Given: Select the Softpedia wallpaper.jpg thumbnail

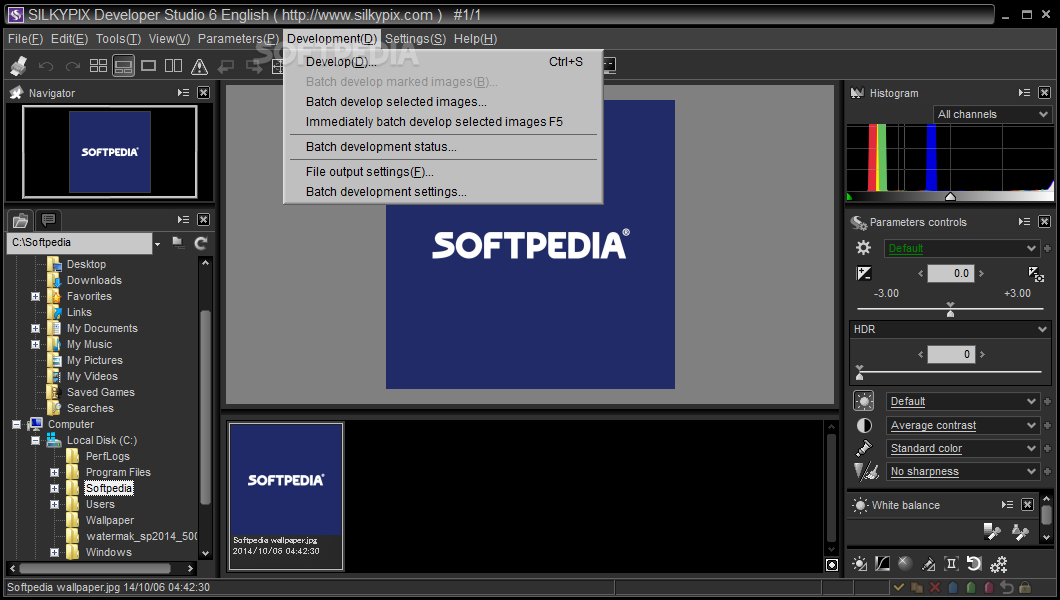Looking at the screenshot, I should [x=286, y=496].
